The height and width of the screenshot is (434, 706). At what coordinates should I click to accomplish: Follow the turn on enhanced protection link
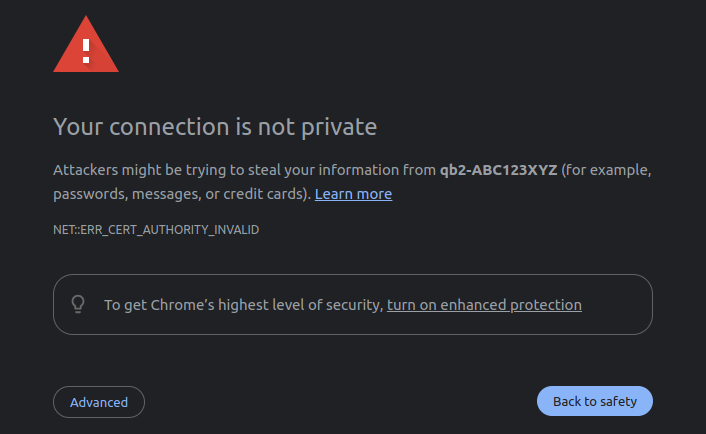[x=484, y=305]
